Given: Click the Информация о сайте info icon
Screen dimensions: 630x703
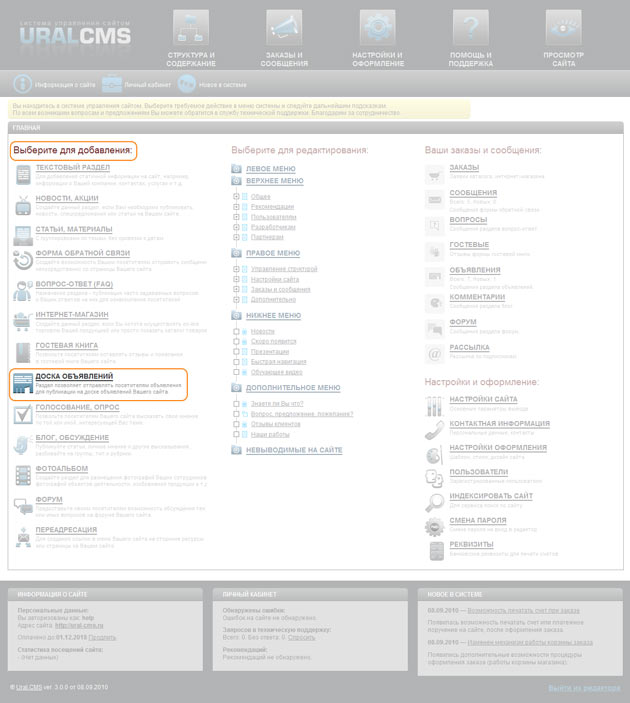Looking at the screenshot, I should pos(23,86).
